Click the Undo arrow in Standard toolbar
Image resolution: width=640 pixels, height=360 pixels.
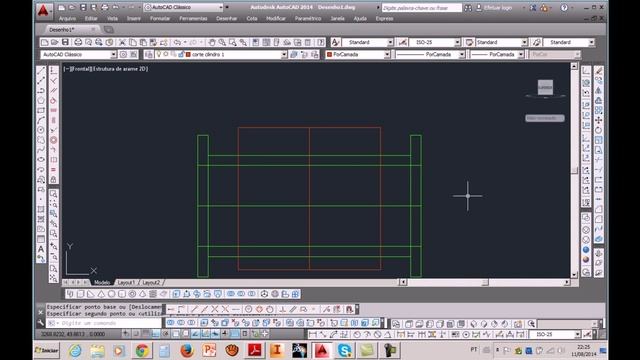click(177, 42)
